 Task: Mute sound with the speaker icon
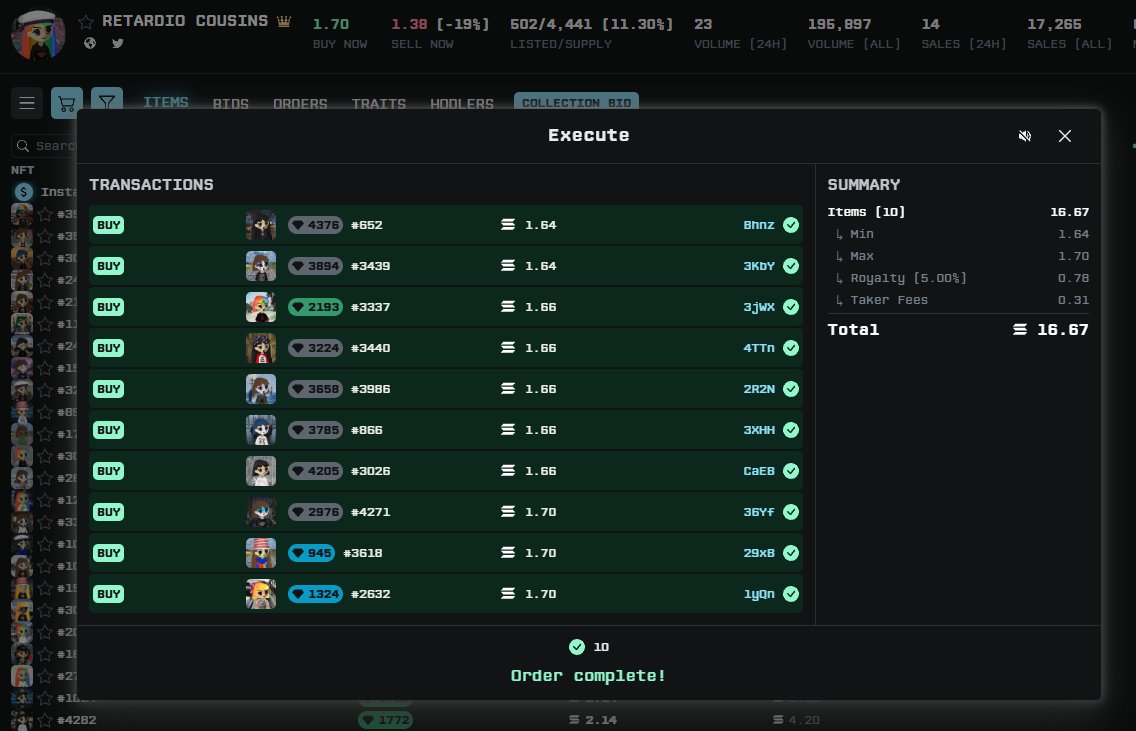1024,136
